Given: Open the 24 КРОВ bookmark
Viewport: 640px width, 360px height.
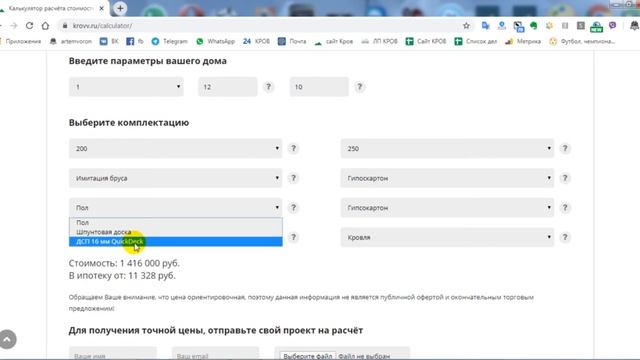Looking at the screenshot, I should [256, 41].
